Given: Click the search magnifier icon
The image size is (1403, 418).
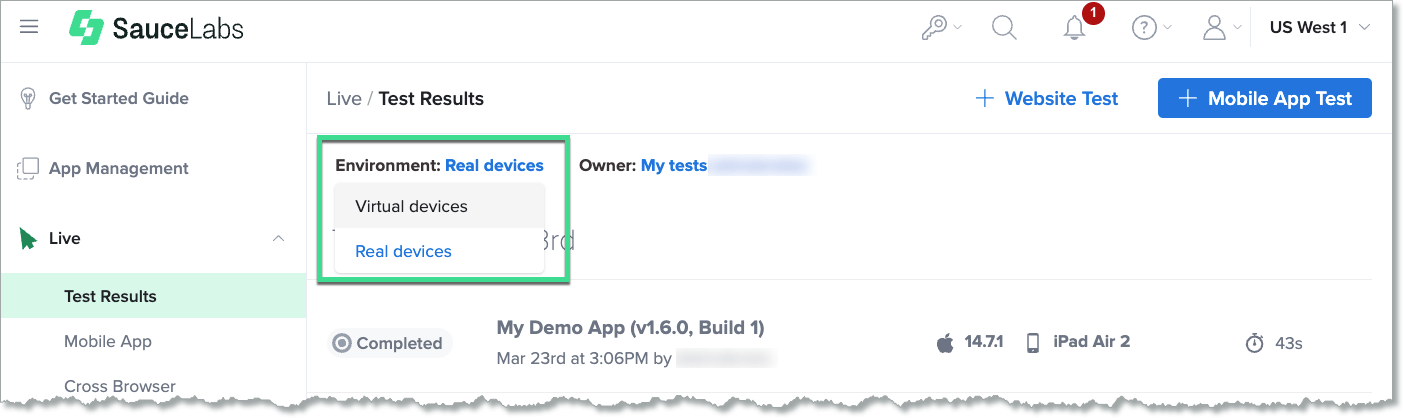Looking at the screenshot, I should pos(1003,28).
